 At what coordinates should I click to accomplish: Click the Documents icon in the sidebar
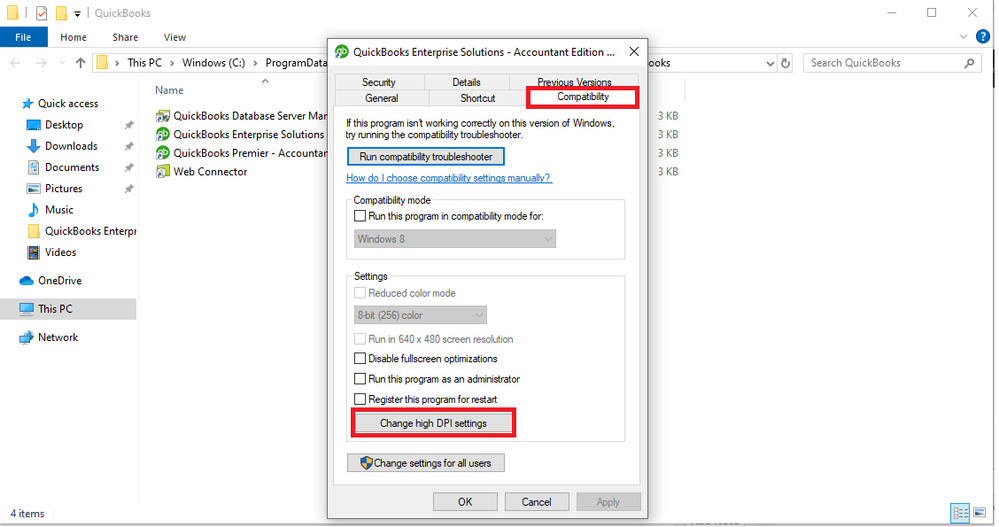click(33, 167)
